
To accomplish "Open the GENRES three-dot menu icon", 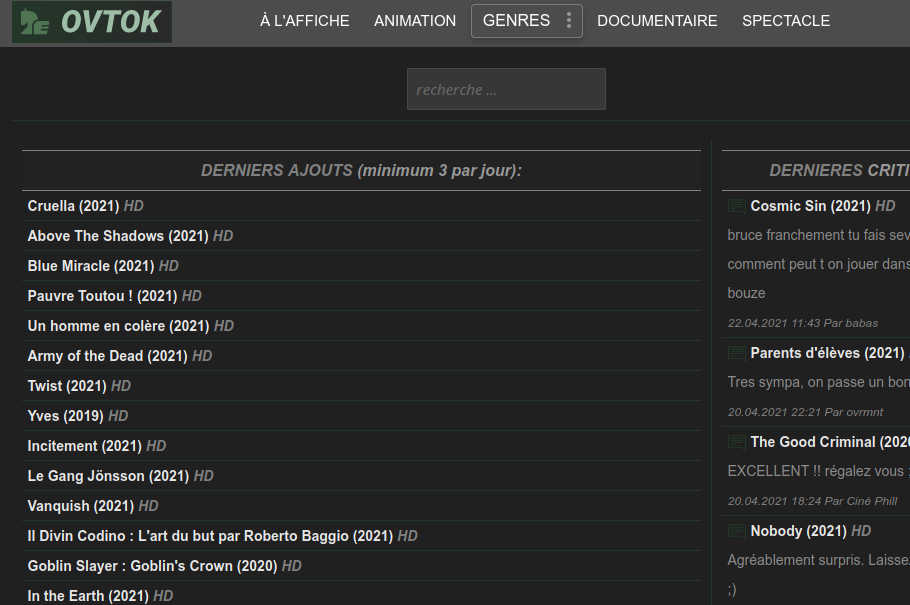I will tap(569, 20).
